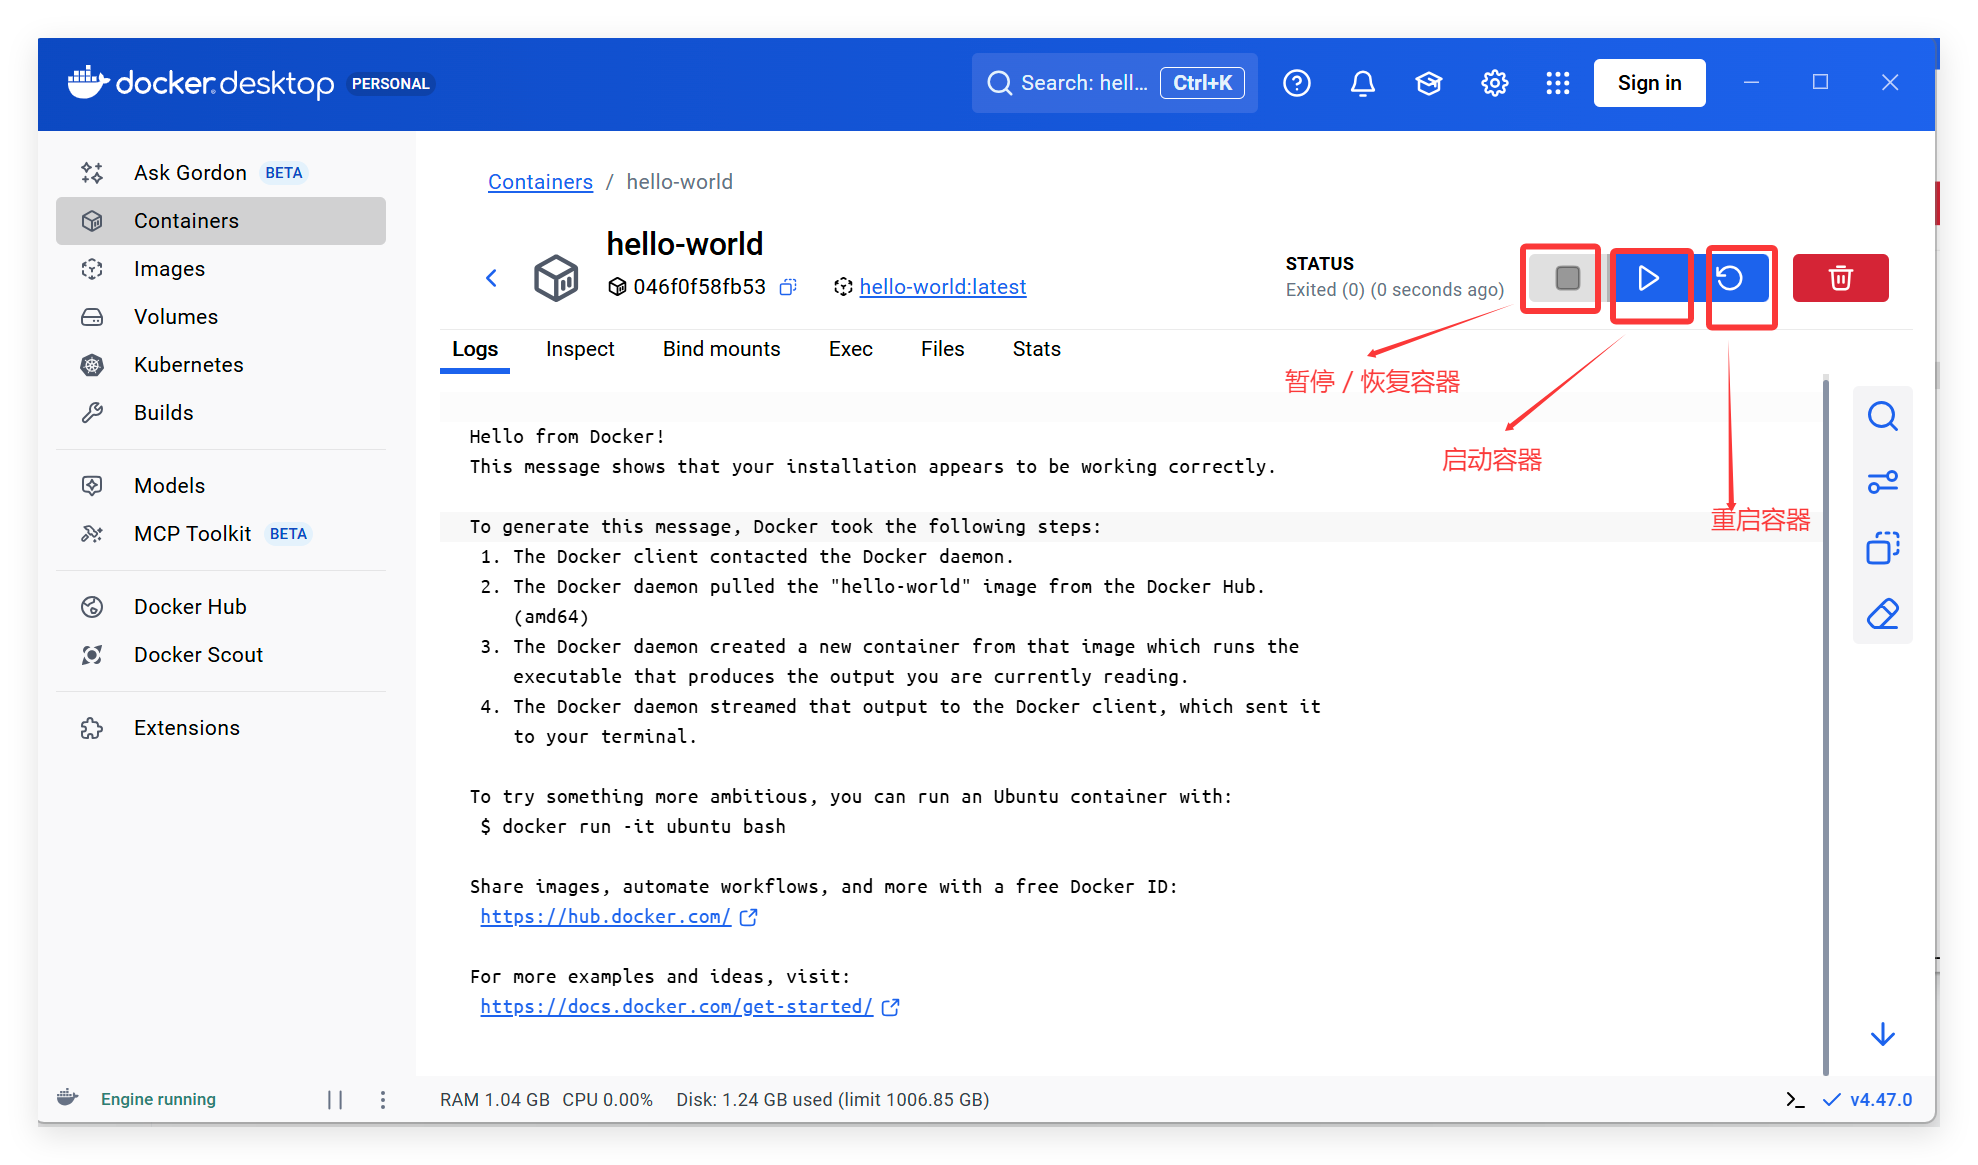
Task: Open the log search magnifier icon
Action: click(1882, 416)
